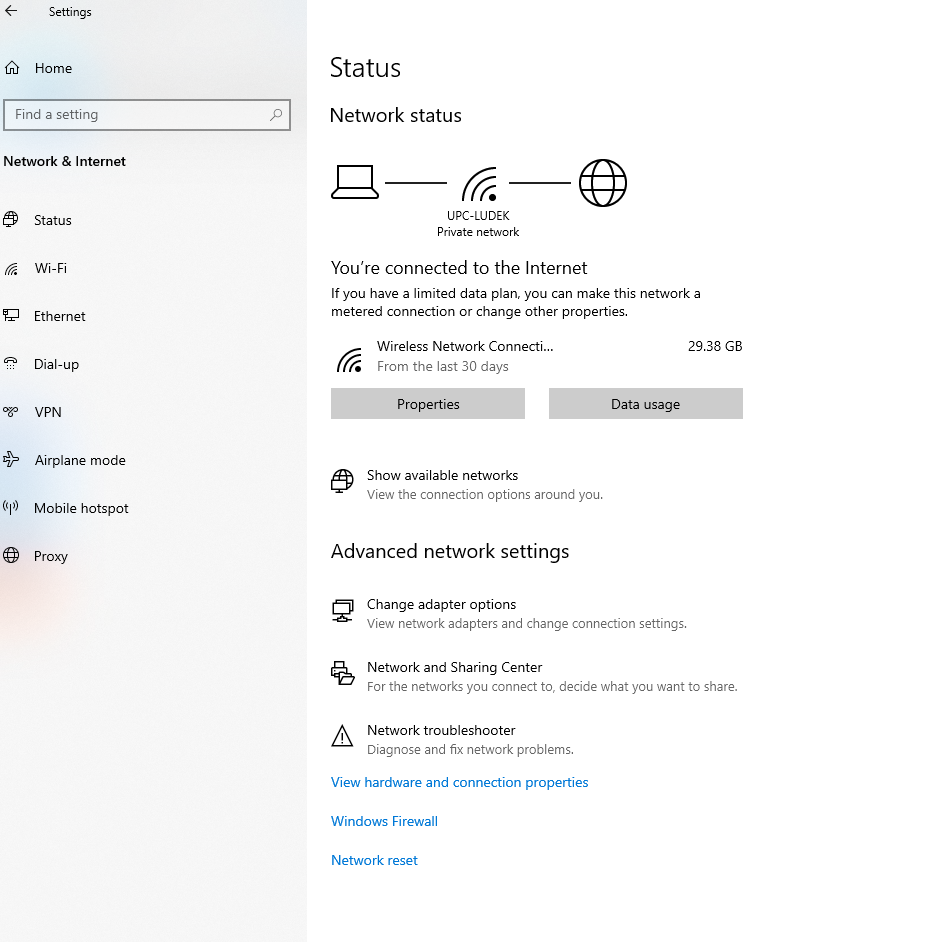Click the Change adapter options icon

342,611
